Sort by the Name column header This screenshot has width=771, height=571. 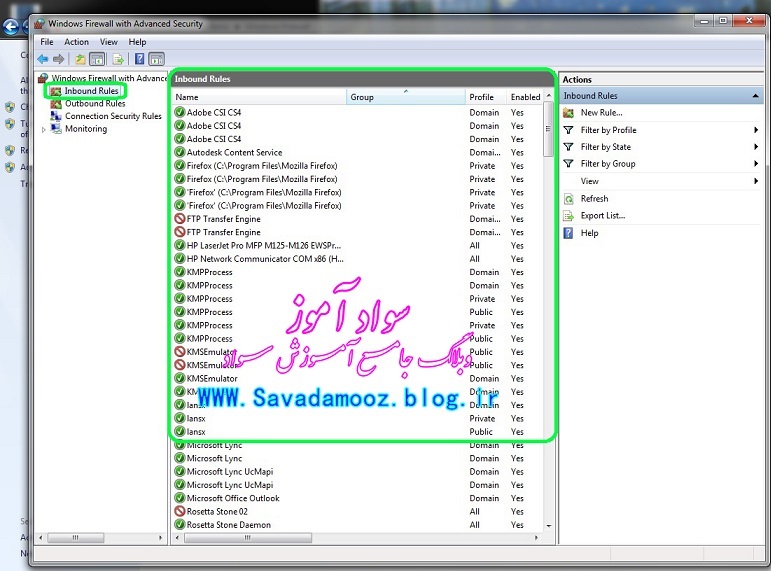coord(259,97)
